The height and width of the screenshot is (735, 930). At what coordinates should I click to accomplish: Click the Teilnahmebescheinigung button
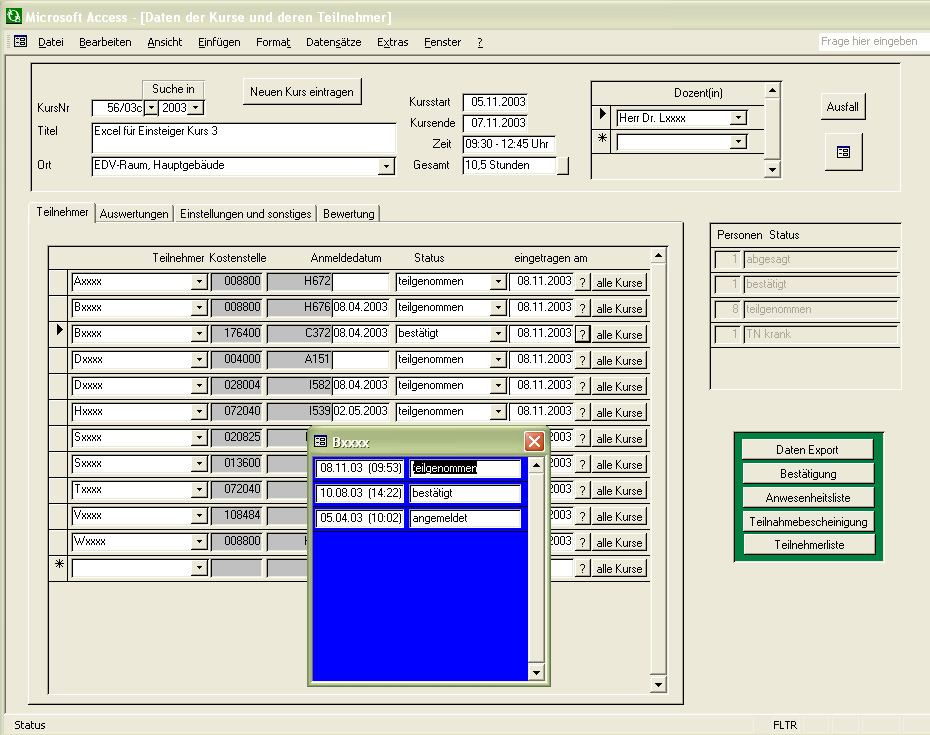coord(807,521)
